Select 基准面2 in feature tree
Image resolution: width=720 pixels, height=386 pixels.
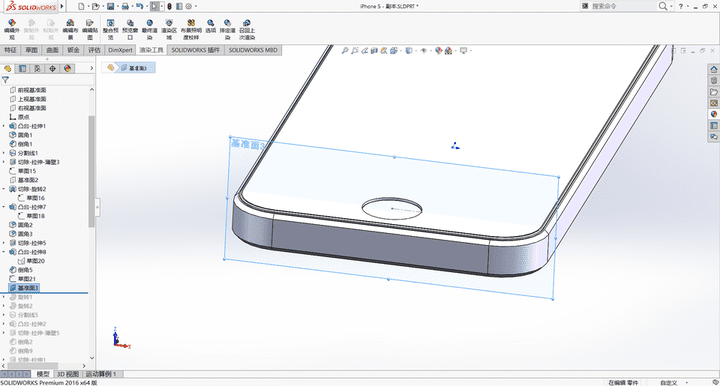[24, 180]
